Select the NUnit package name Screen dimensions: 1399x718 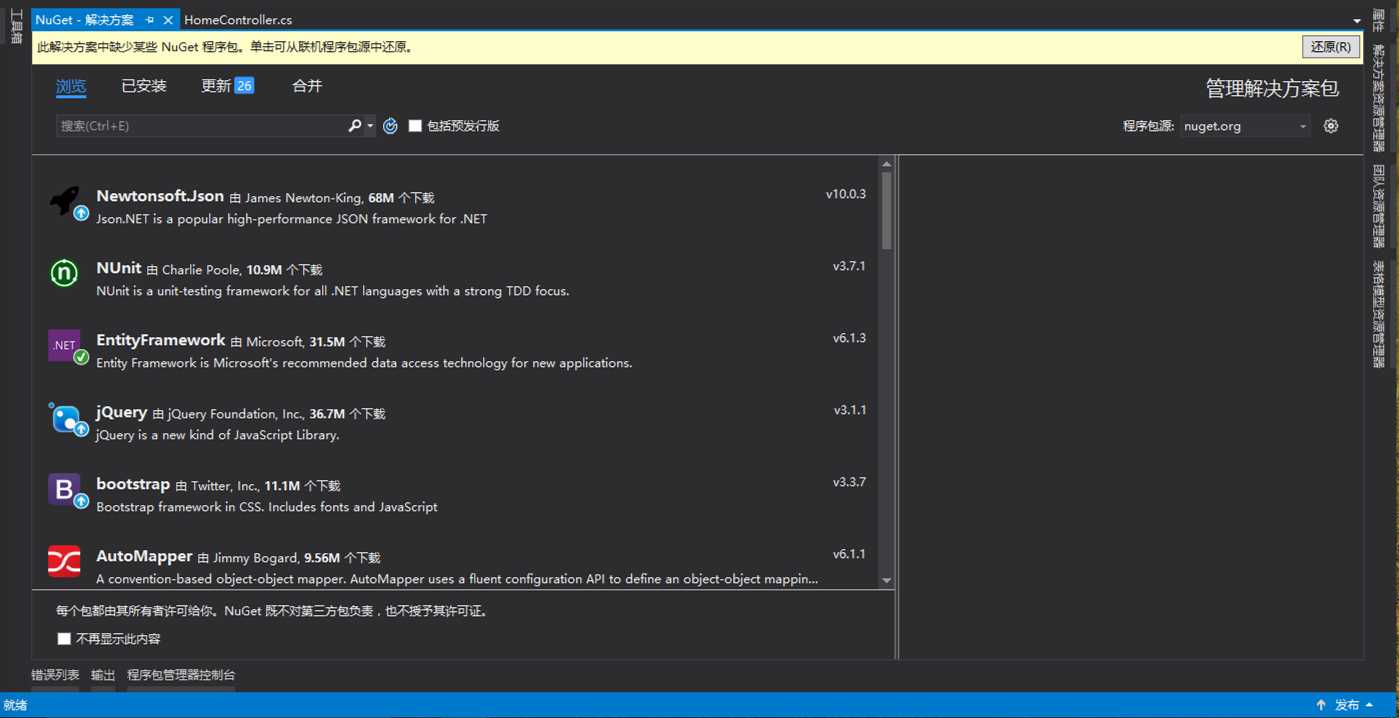coord(119,268)
